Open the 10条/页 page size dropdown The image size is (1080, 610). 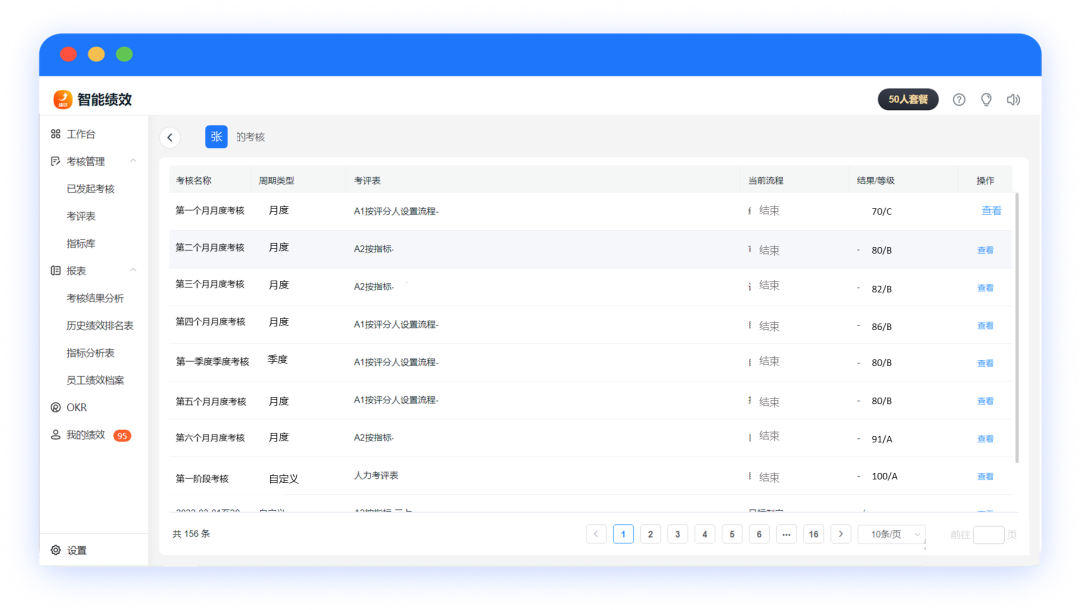click(892, 534)
